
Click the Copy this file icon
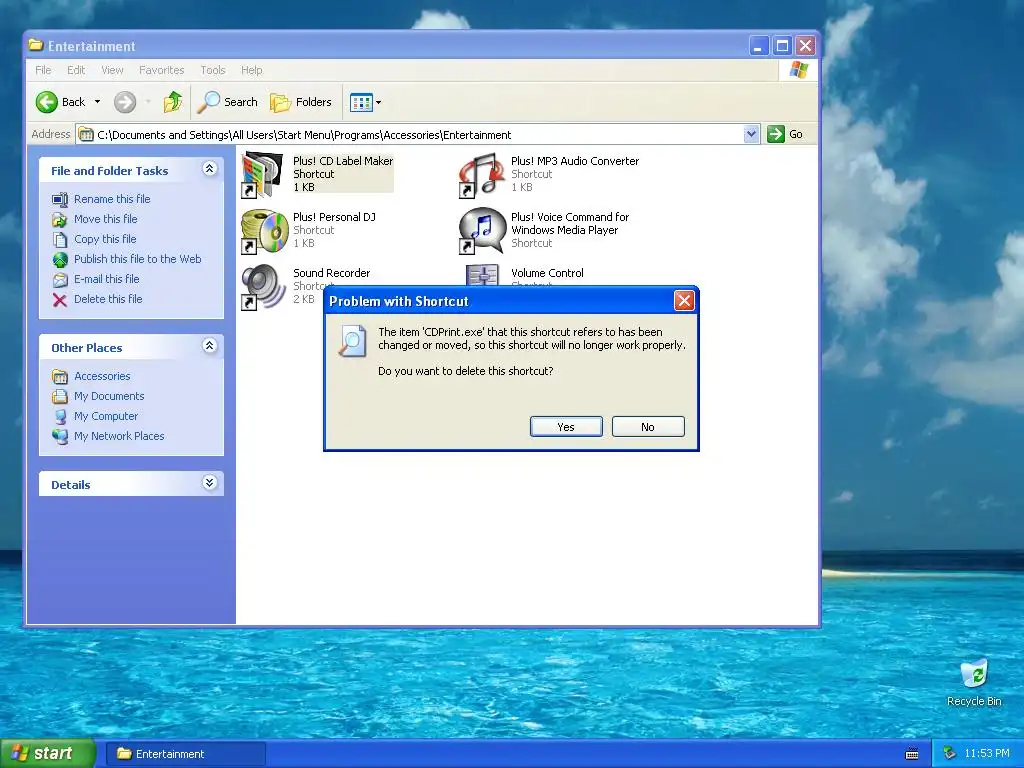[59, 240]
